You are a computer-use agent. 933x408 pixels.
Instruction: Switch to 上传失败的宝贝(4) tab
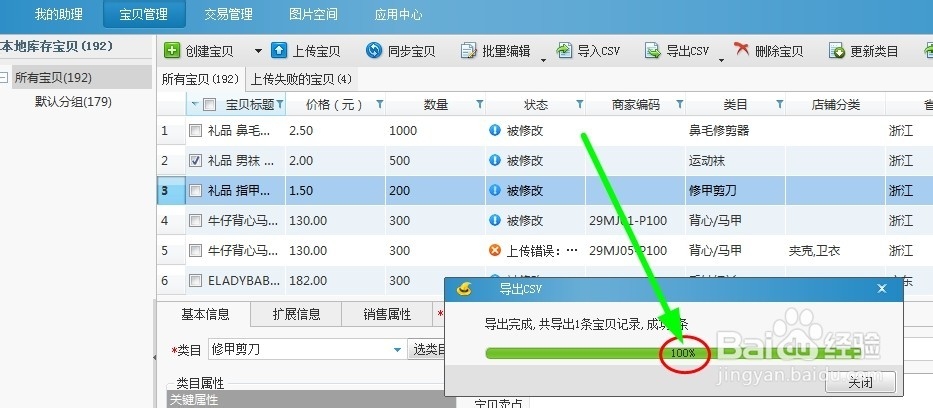click(x=301, y=79)
